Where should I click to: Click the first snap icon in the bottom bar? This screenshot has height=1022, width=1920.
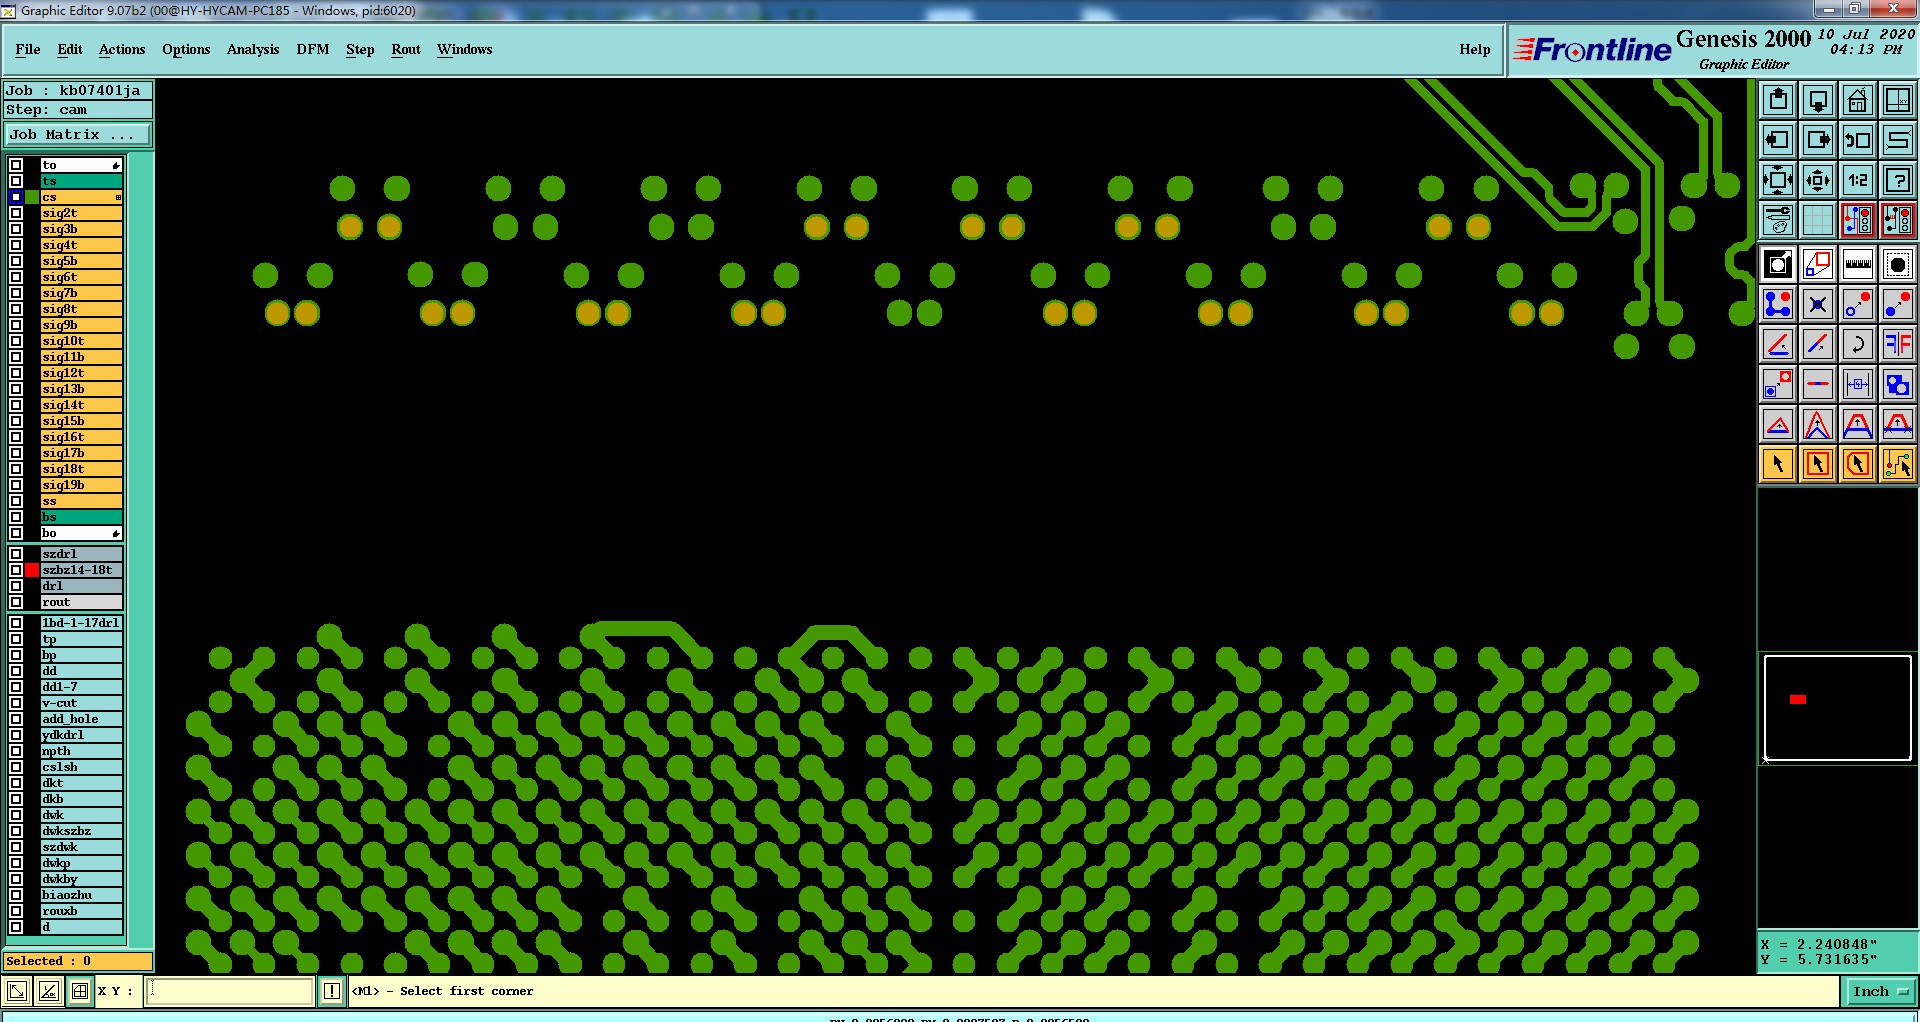[x=17, y=991]
